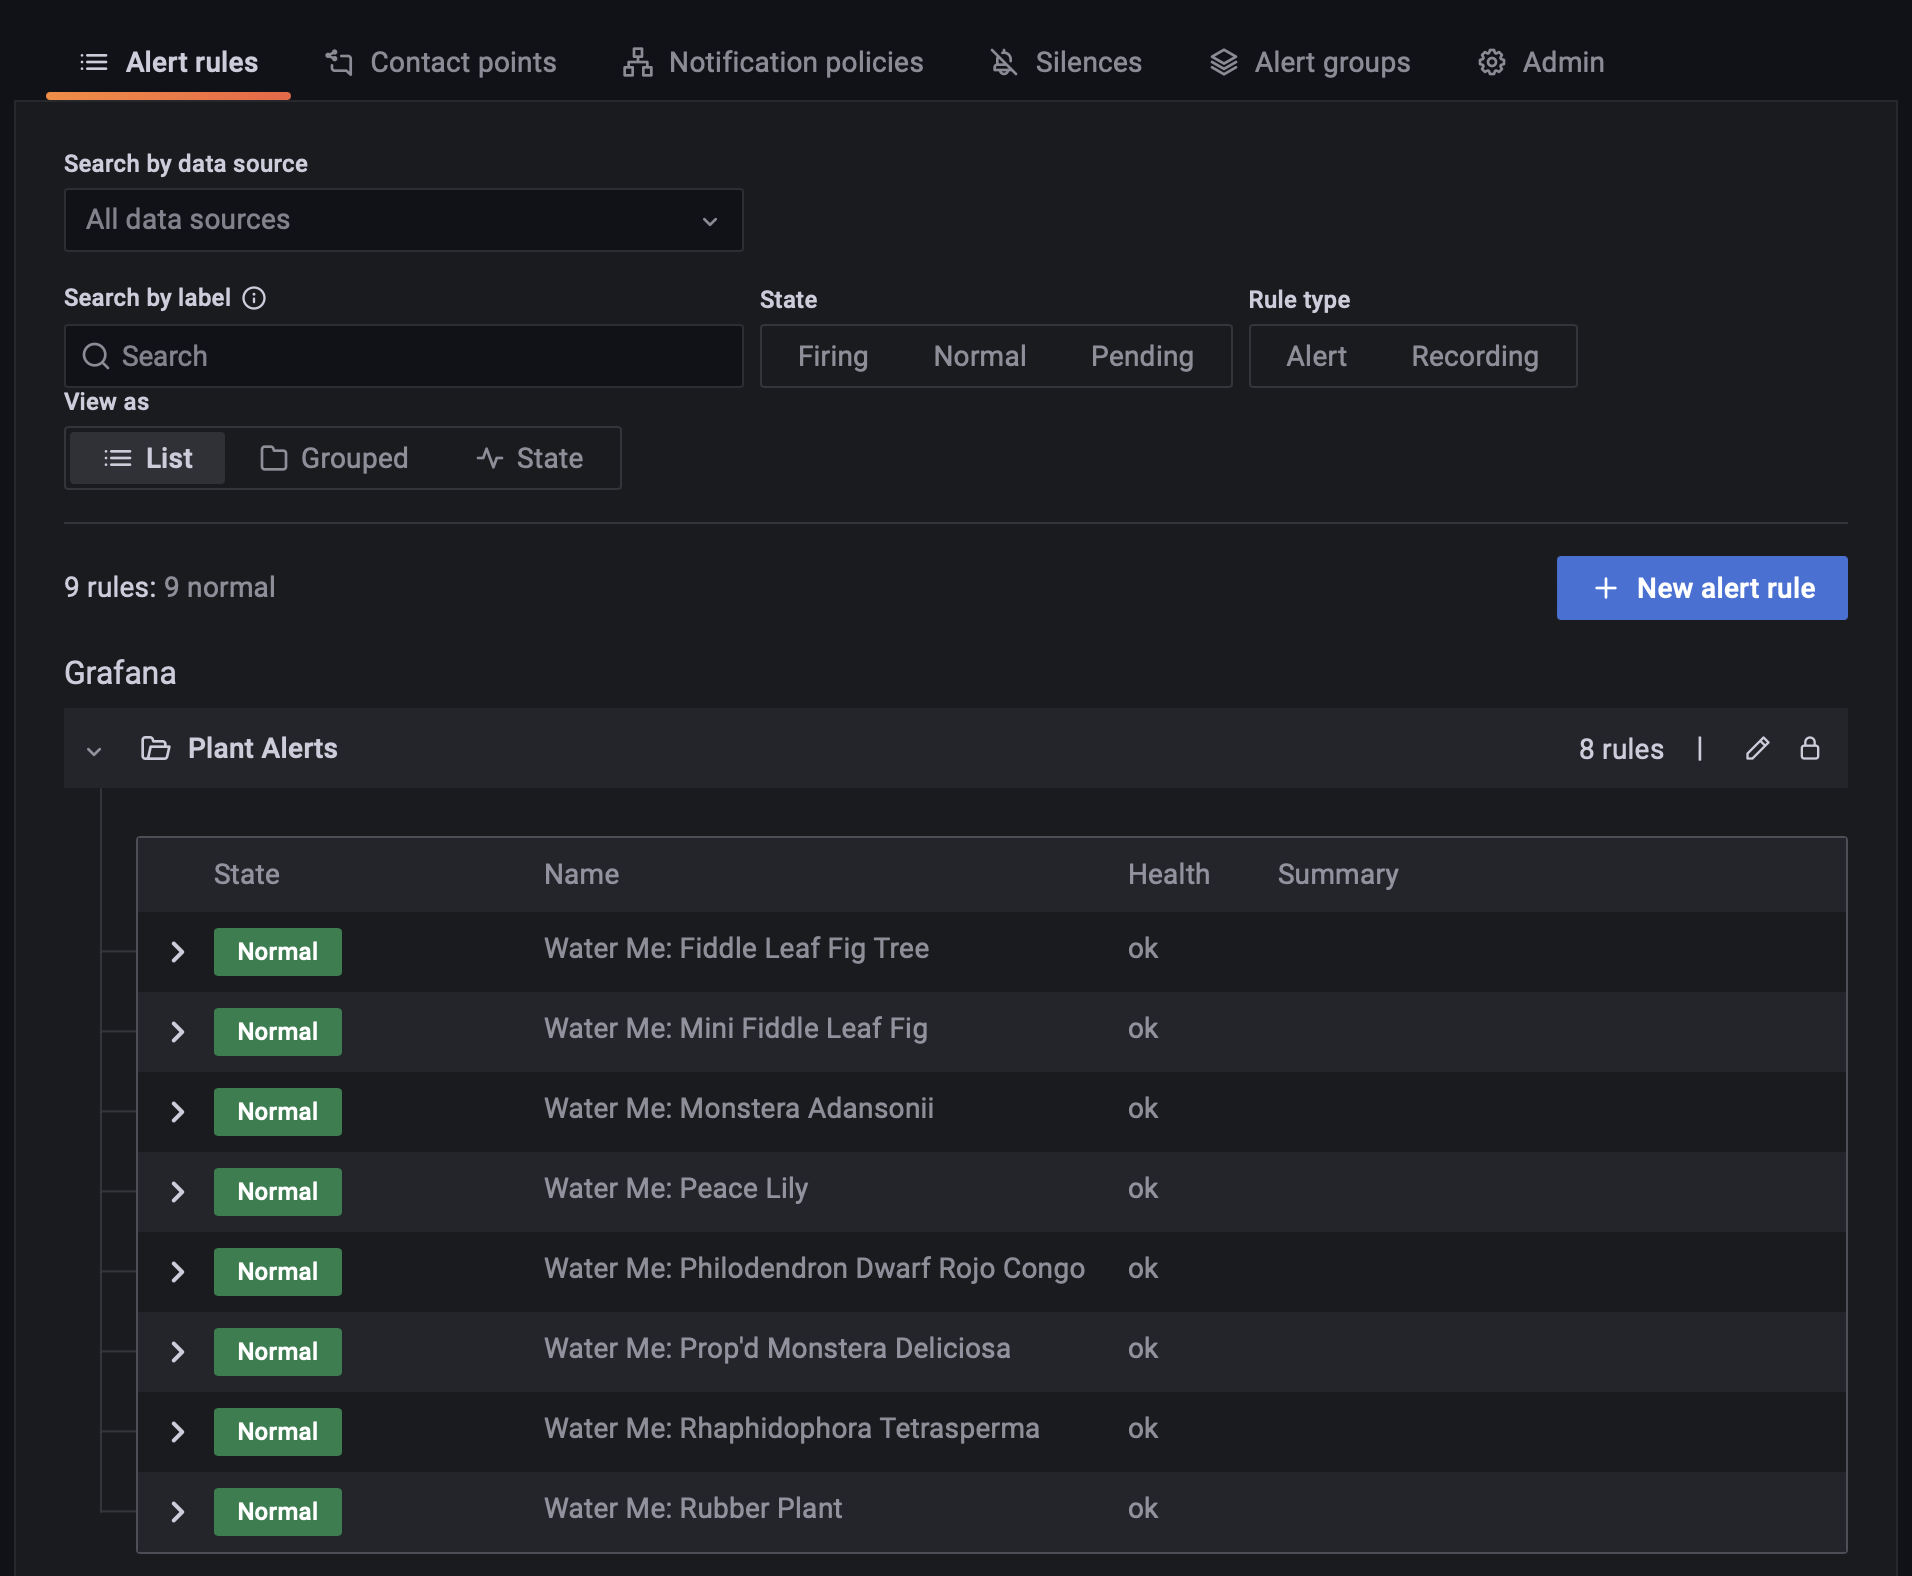
Task: Open the Alert groups tab
Action: coord(1310,62)
